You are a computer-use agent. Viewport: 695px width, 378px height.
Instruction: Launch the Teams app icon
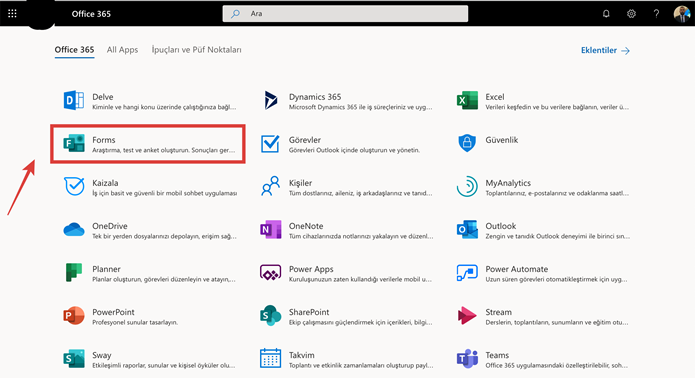[x=467, y=359]
